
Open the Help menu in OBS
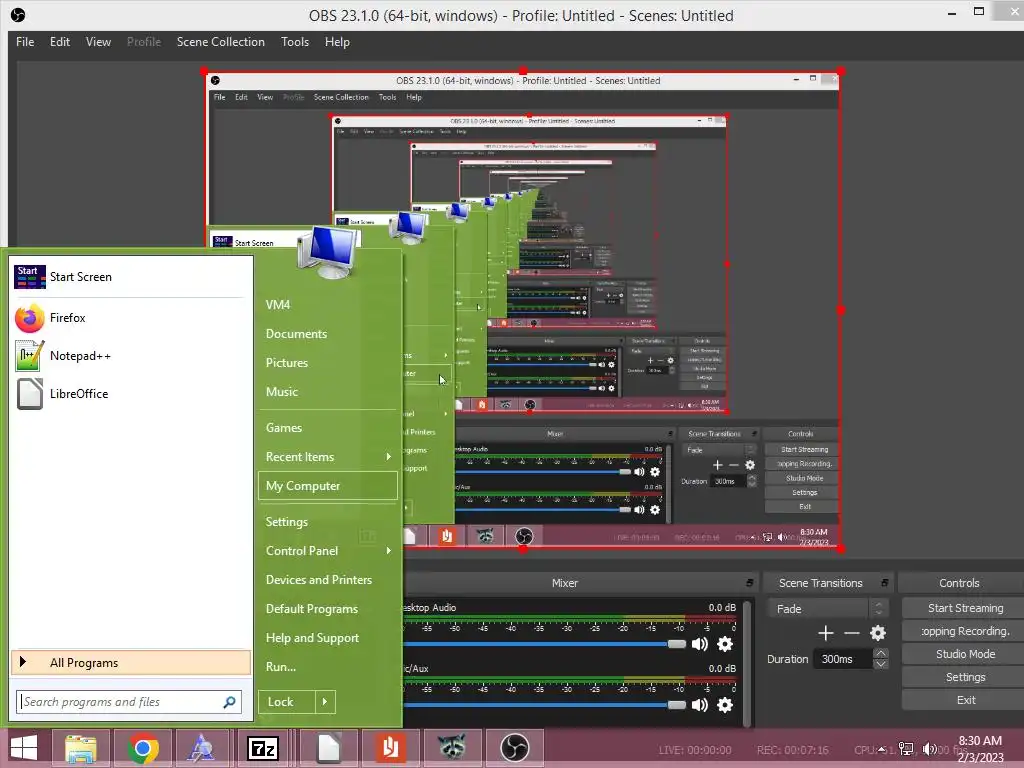pyautogui.click(x=337, y=42)
